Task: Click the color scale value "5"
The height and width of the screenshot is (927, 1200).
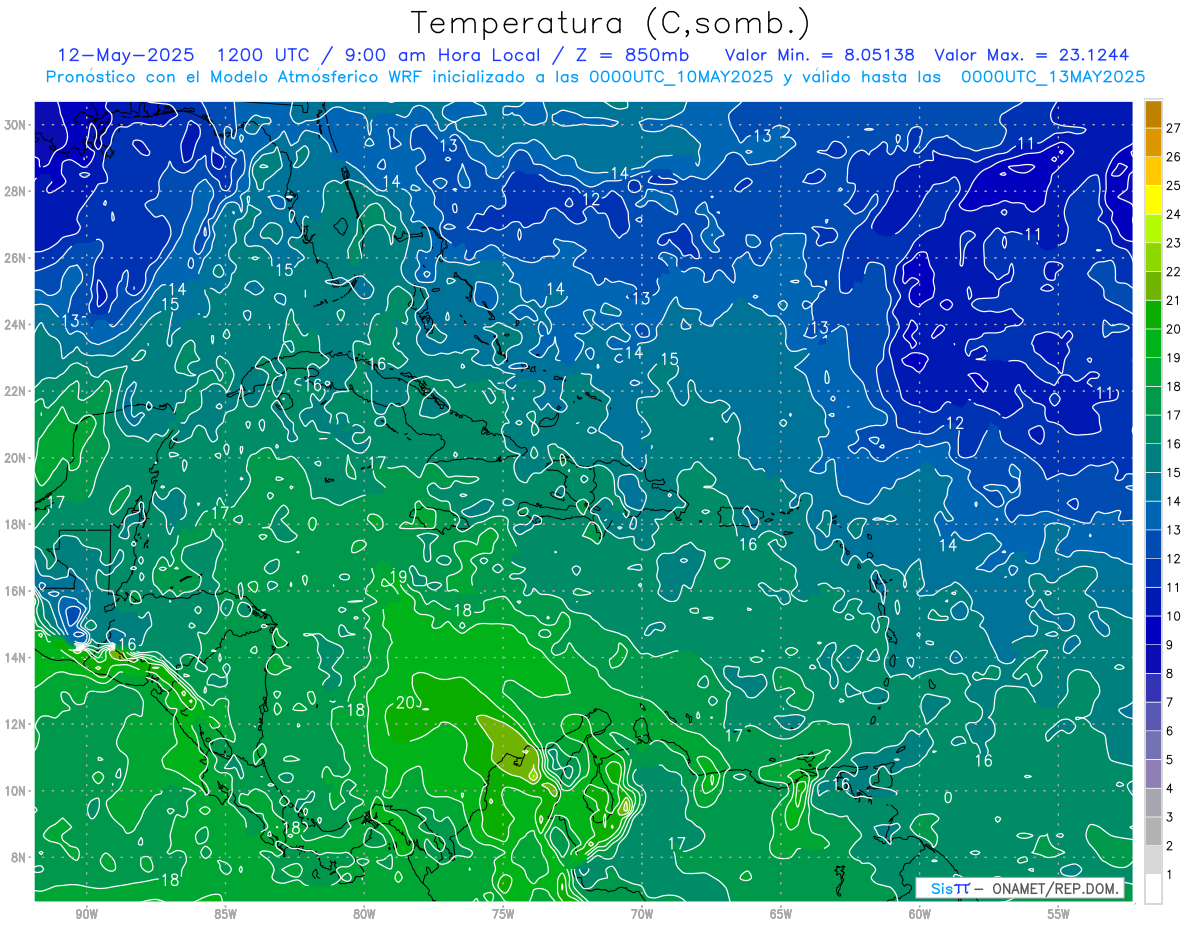Action: click(1169, 760)
